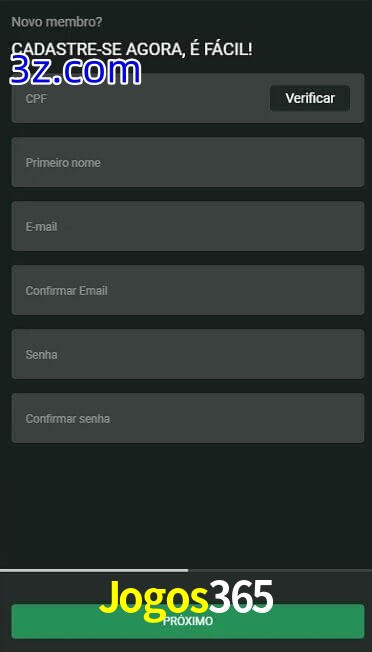Click unfilled portion of registration progress bar
This screenshot has width=372, height=652.
pyautogui.click(x=280, y=570)
